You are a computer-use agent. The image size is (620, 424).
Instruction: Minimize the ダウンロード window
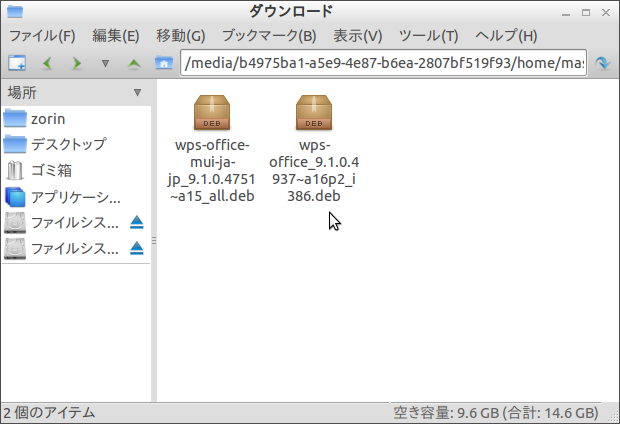point(566,13)
